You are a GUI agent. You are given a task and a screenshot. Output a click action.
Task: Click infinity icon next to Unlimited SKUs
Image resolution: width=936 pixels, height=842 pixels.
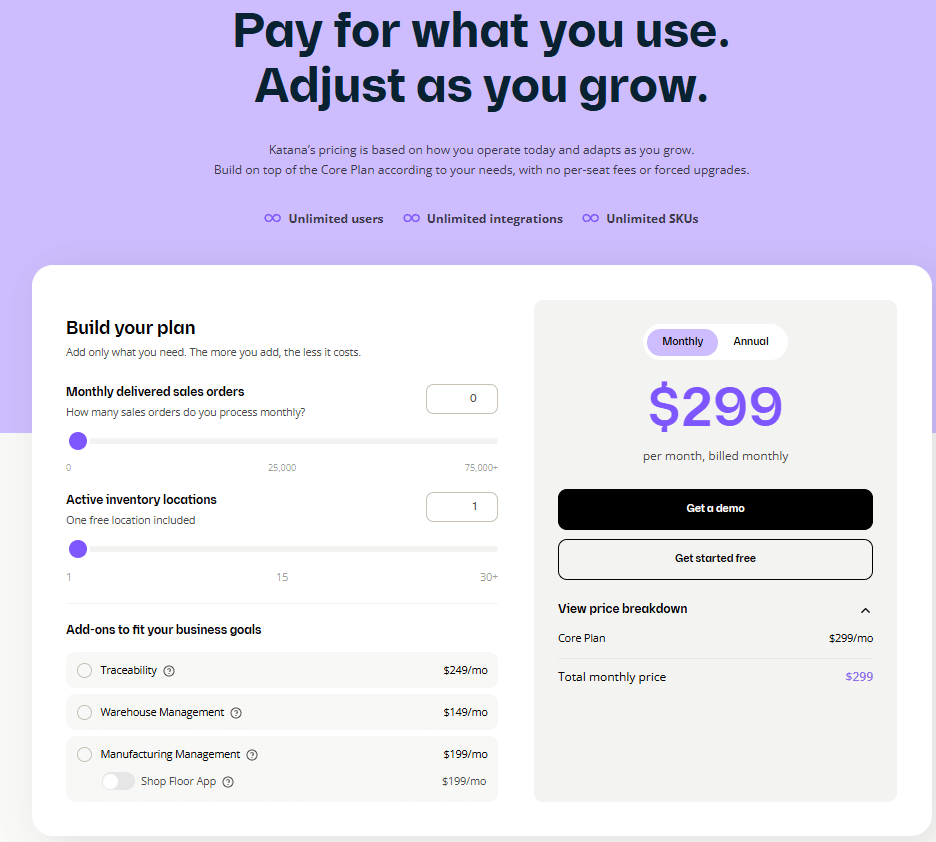pyautogui.click(x=590, y=219)
